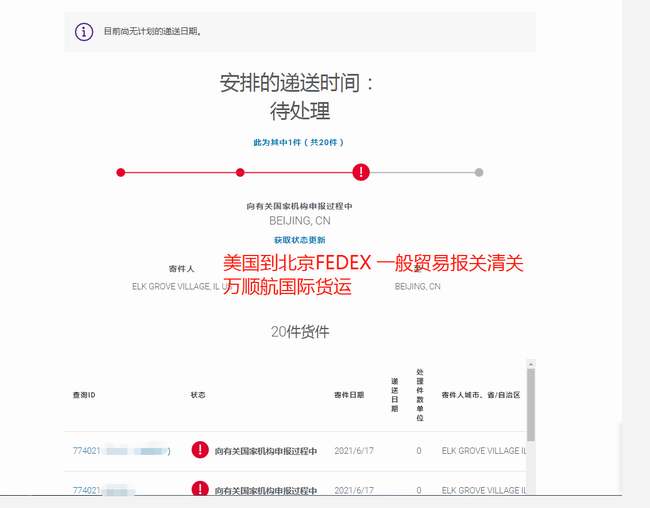Image resolution: width=650 pixels, height=508 pixels.
Task: Click BEIJING, CN under the status text
Action: (300, 221)
